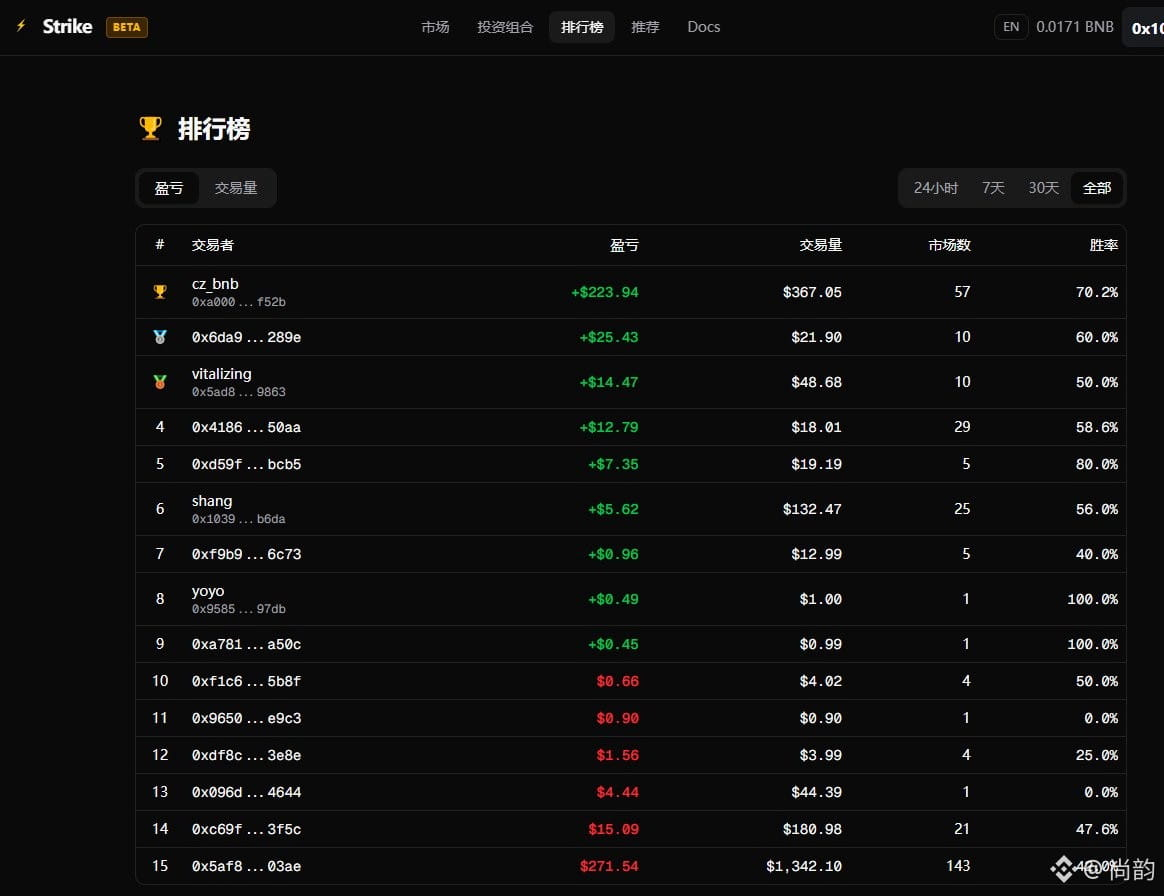Click the 市场数 column header
Screen dimensions: 1164x896
click(949, 245)
